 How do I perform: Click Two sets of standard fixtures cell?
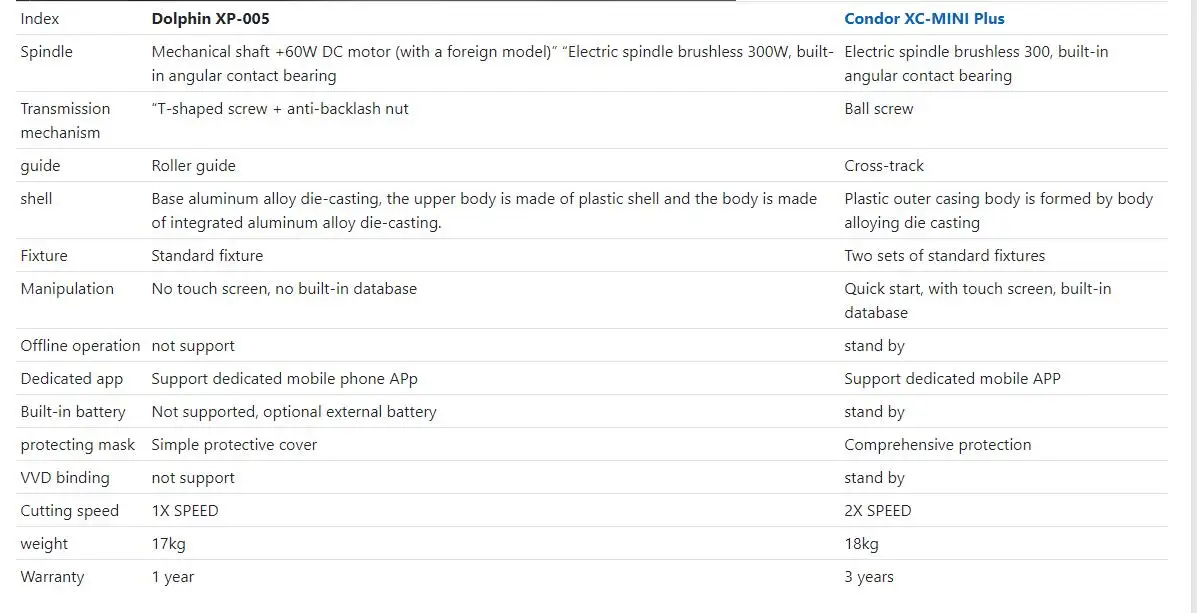tap(944, 255)
